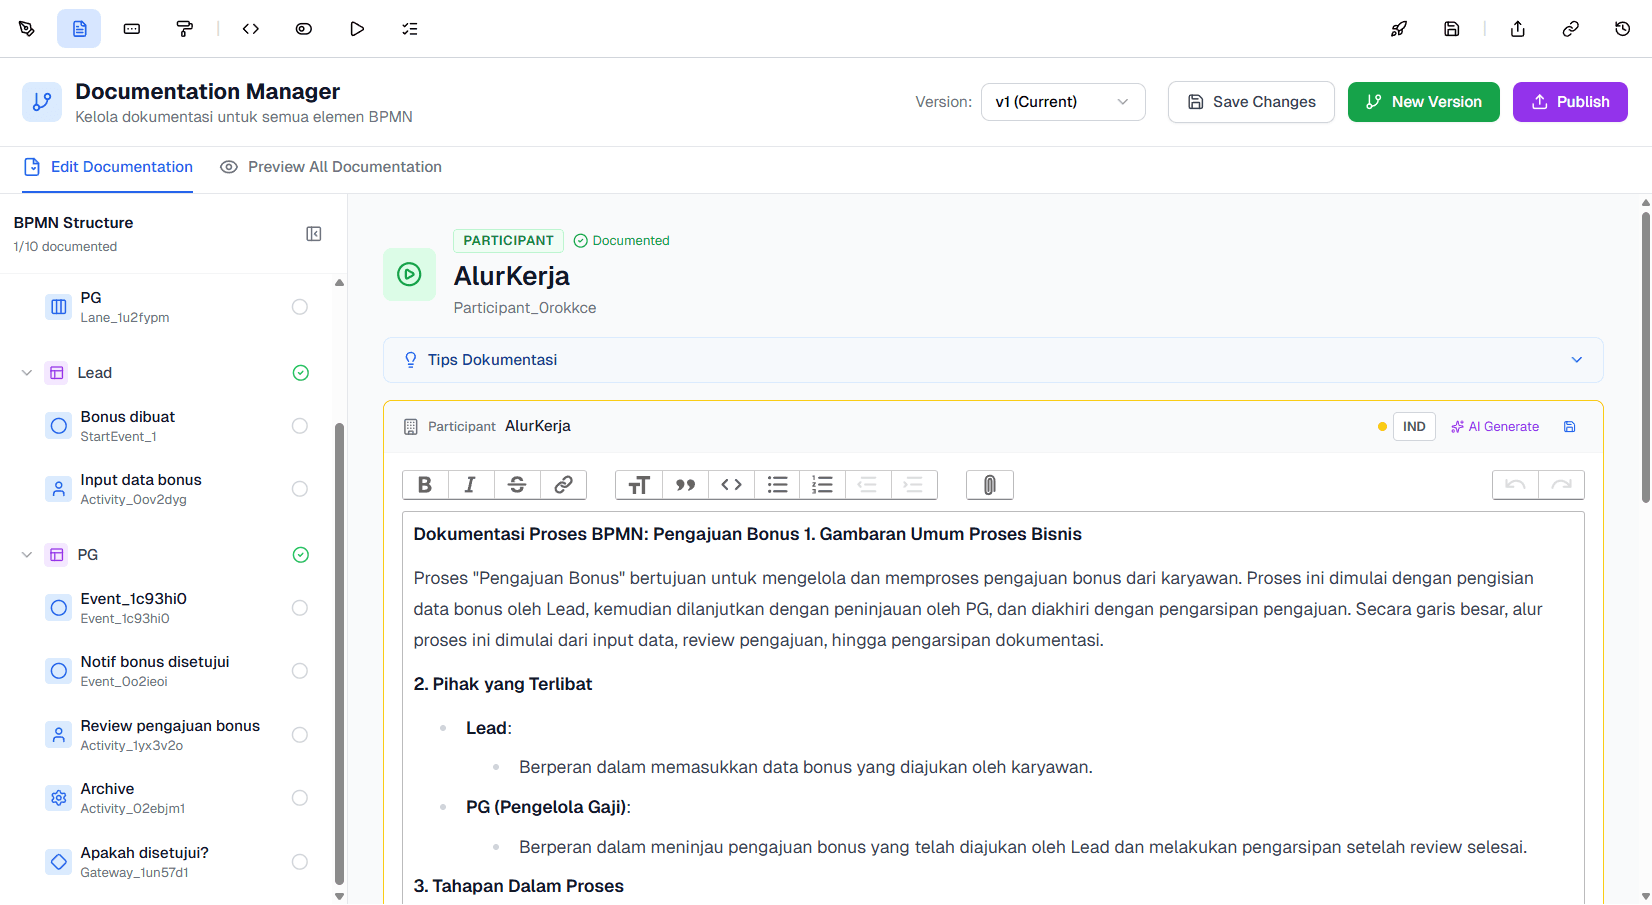1652x905 pixels.
Task: Toggle documented status for Bonus dibuat
Action: tap(300, 426)
